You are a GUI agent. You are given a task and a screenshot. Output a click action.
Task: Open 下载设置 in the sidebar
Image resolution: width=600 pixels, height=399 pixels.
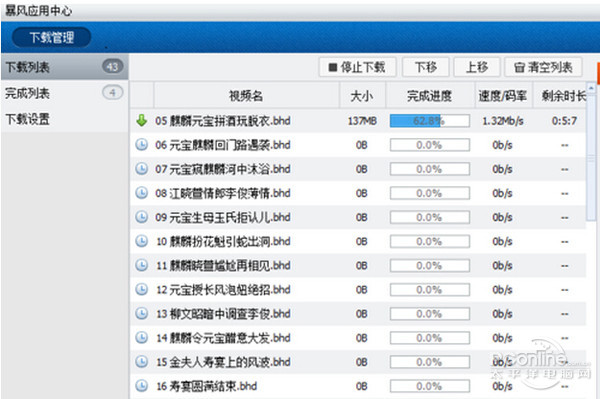64,119
